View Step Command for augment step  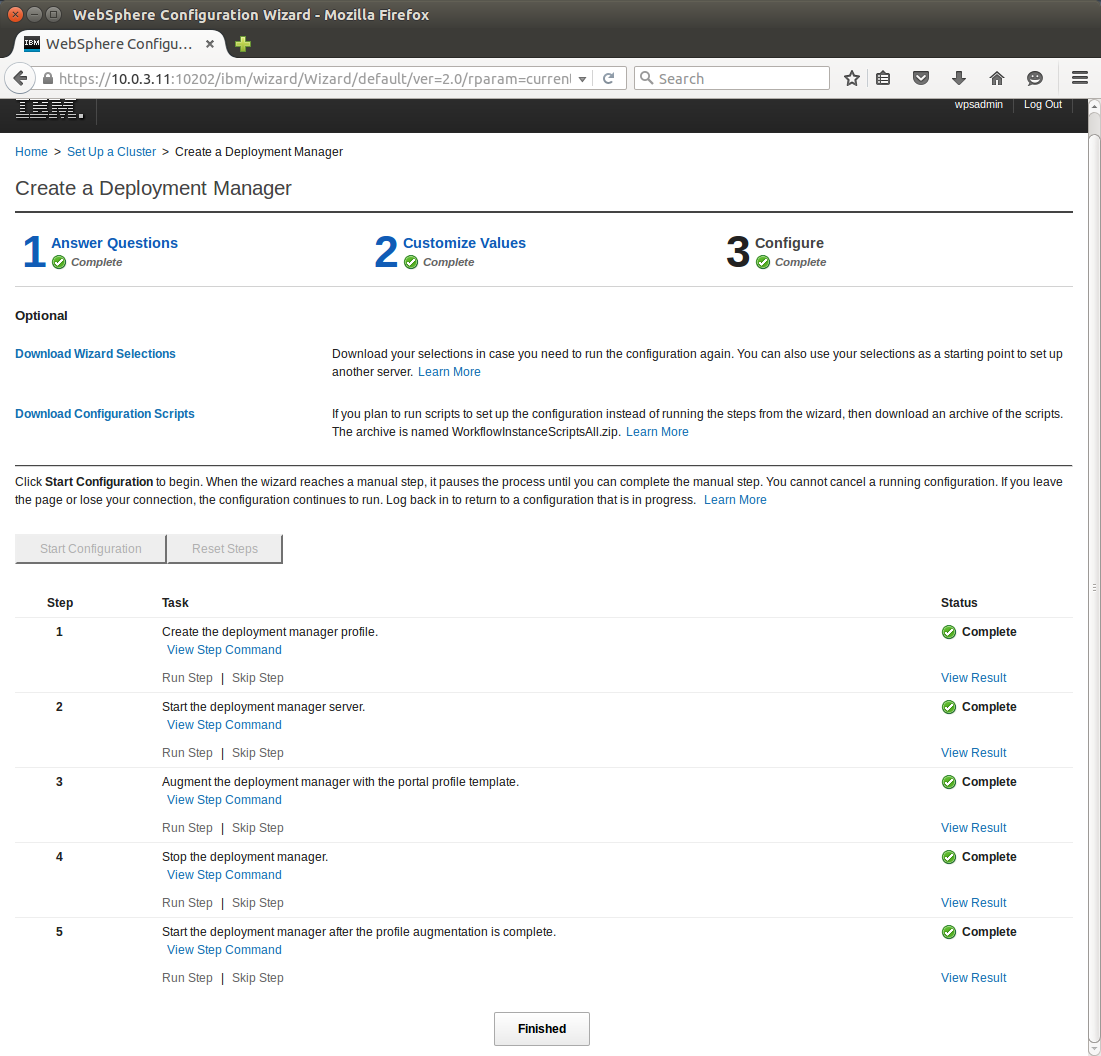pyautogui.click(x=224, y=800)
